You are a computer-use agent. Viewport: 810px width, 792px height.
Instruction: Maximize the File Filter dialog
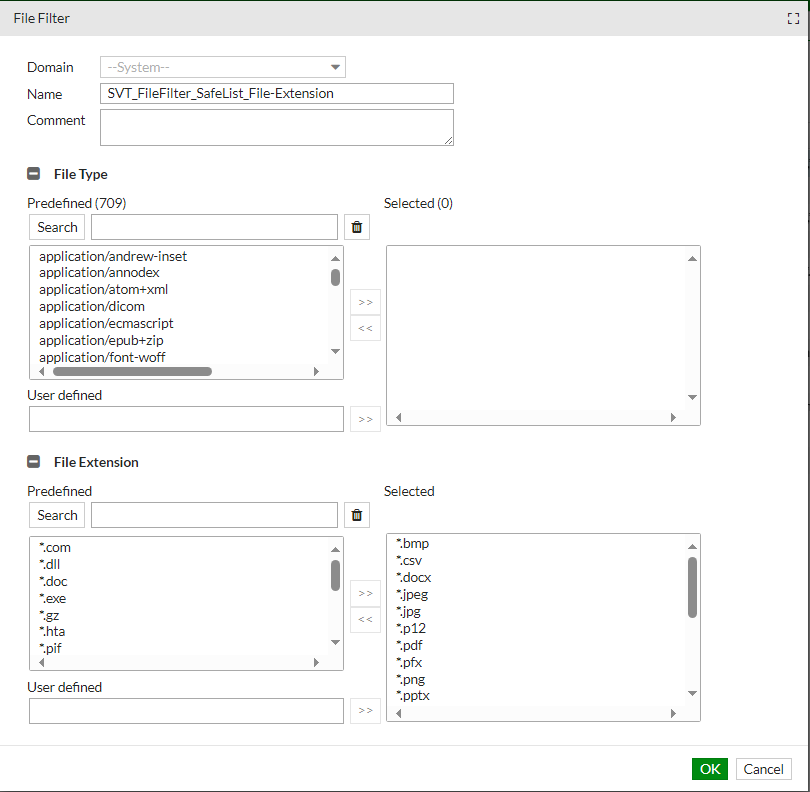(794, 18)
